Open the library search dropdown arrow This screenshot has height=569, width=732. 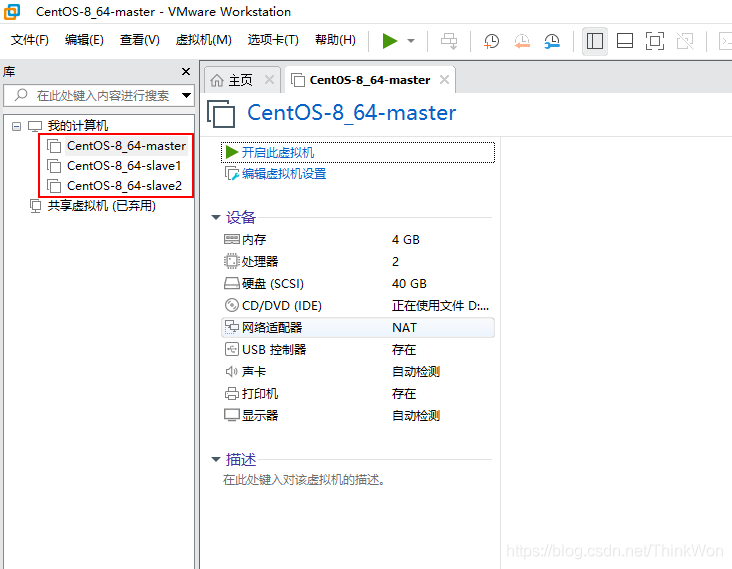[187, 96]
